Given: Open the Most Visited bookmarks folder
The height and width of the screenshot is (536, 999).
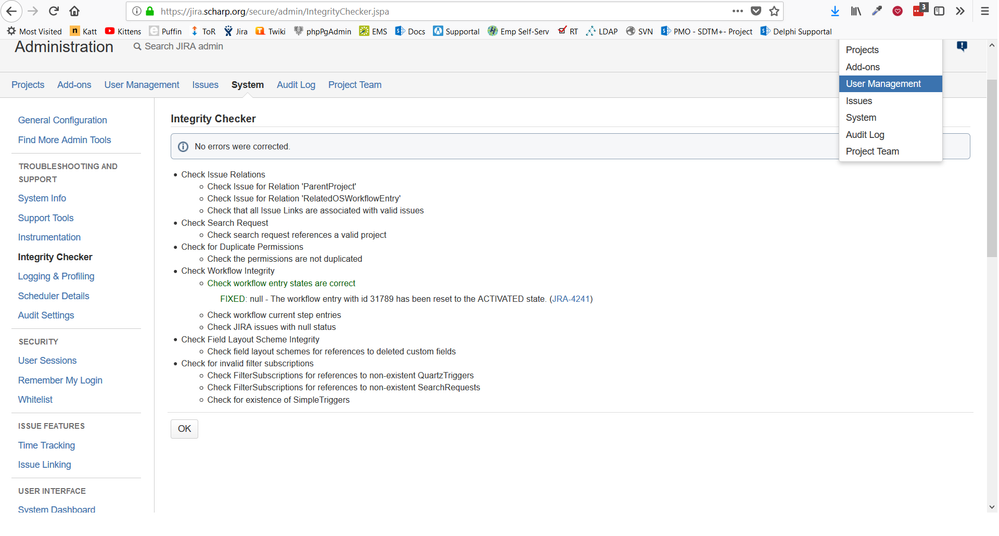Looking at the screenshot, I should [34, 31].
